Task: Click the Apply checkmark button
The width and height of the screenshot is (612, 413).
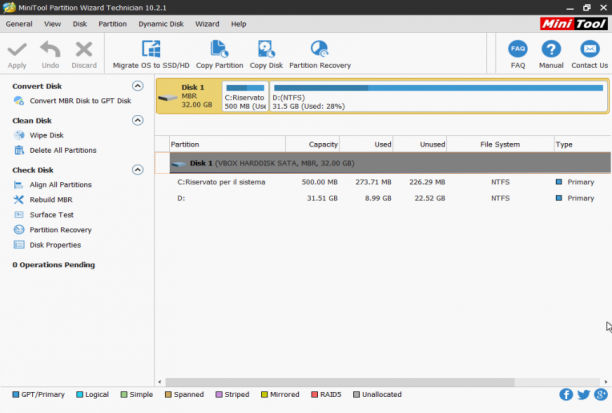Action: coord(17,54)
